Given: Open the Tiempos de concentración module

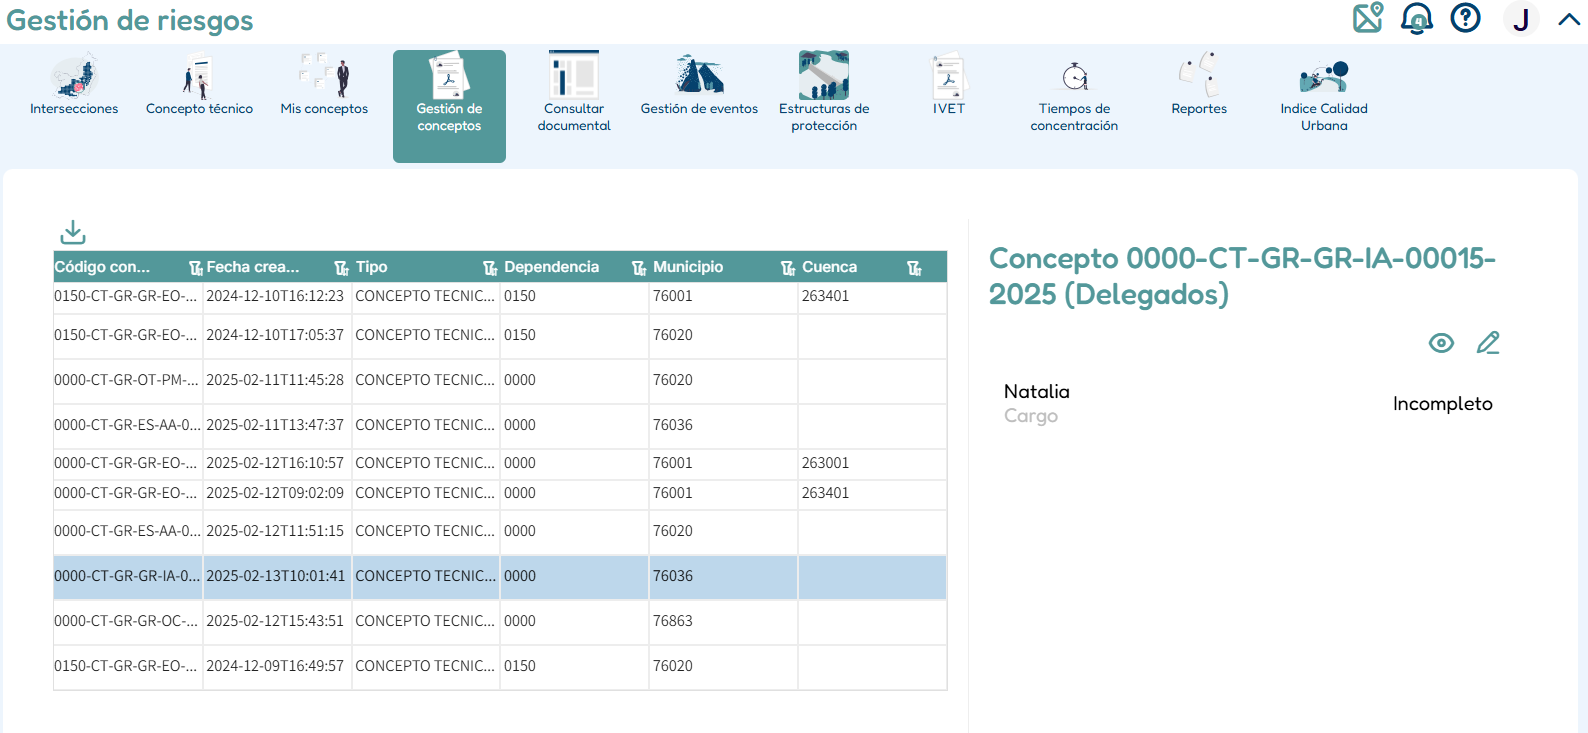Looking at the screenshot, I should [1074, 92].
